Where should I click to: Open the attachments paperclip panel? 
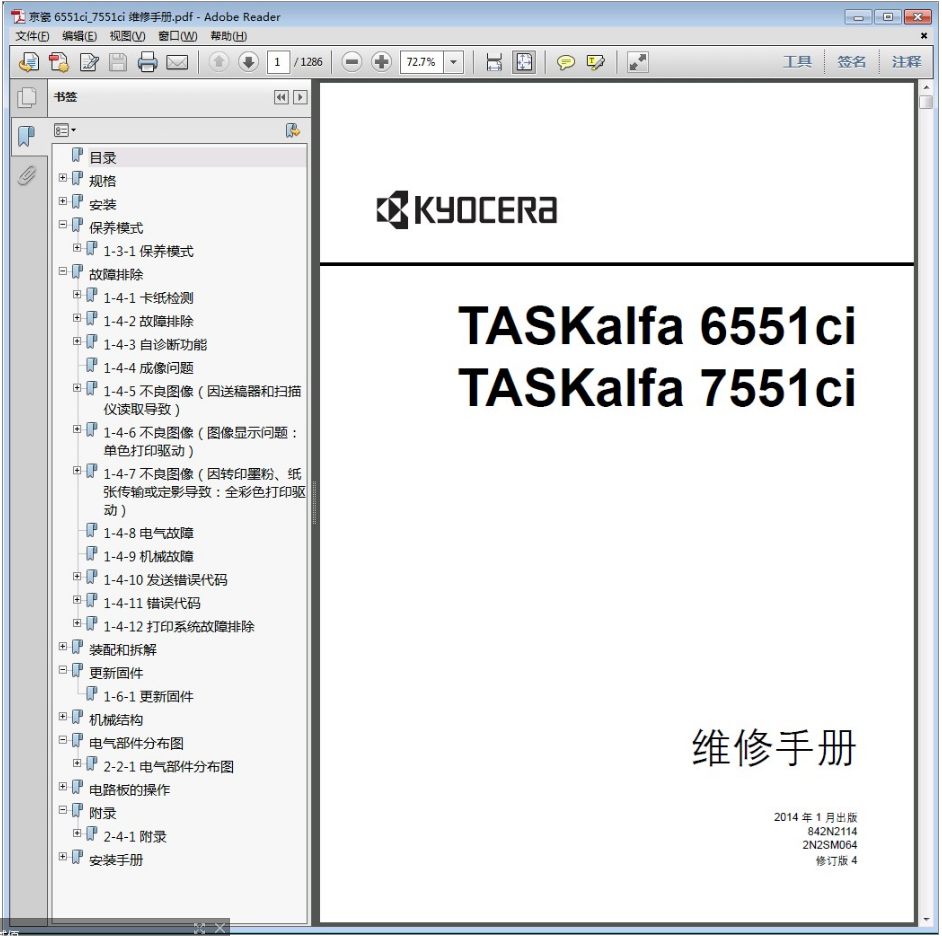point(26,175)
